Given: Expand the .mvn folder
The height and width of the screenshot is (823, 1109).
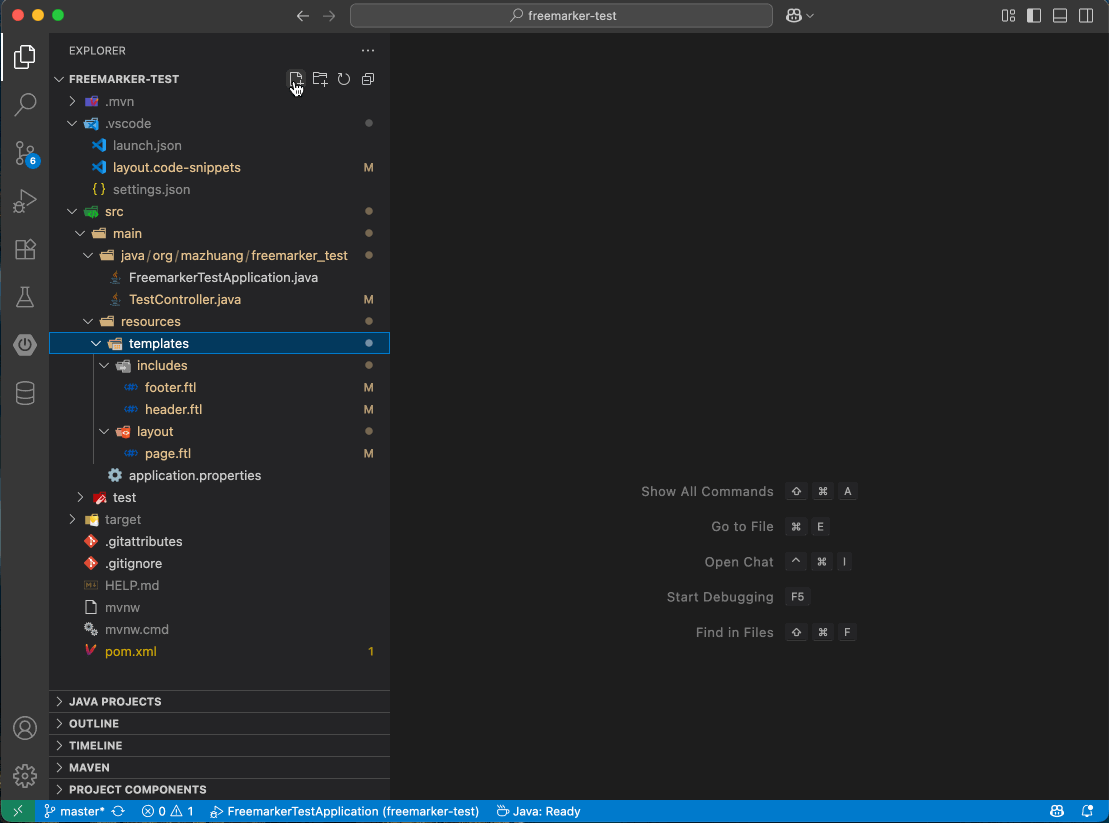Looking at the screenshot, I should pos(119,101).
